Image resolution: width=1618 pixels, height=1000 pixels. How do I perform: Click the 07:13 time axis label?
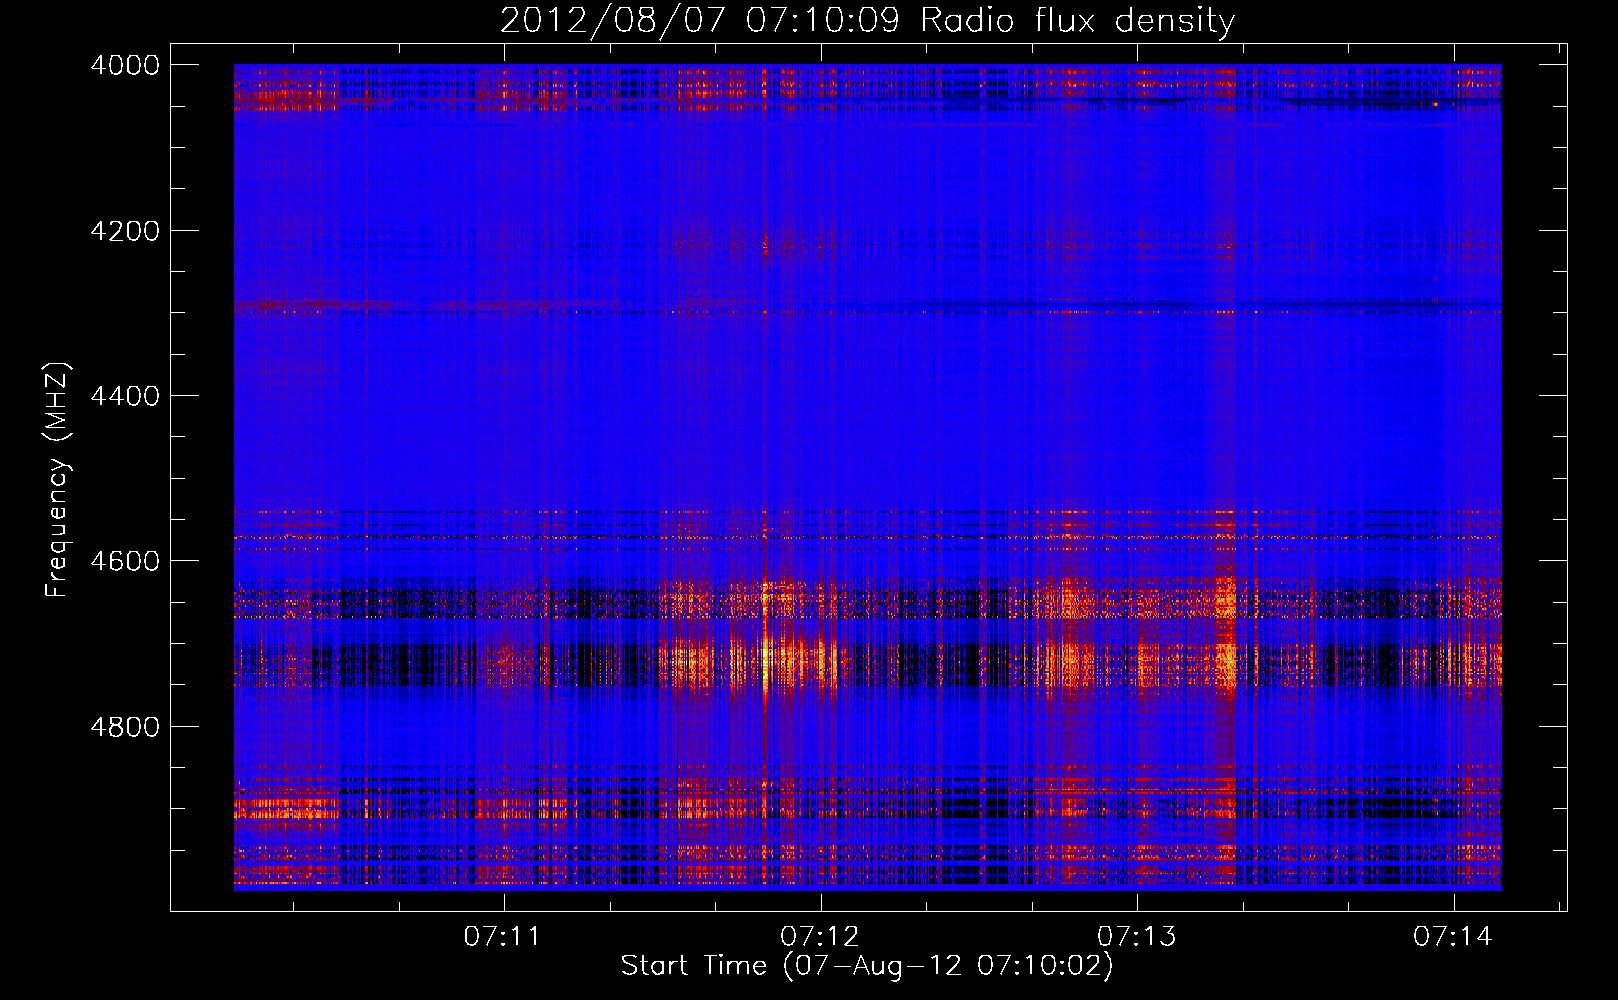1137,936
